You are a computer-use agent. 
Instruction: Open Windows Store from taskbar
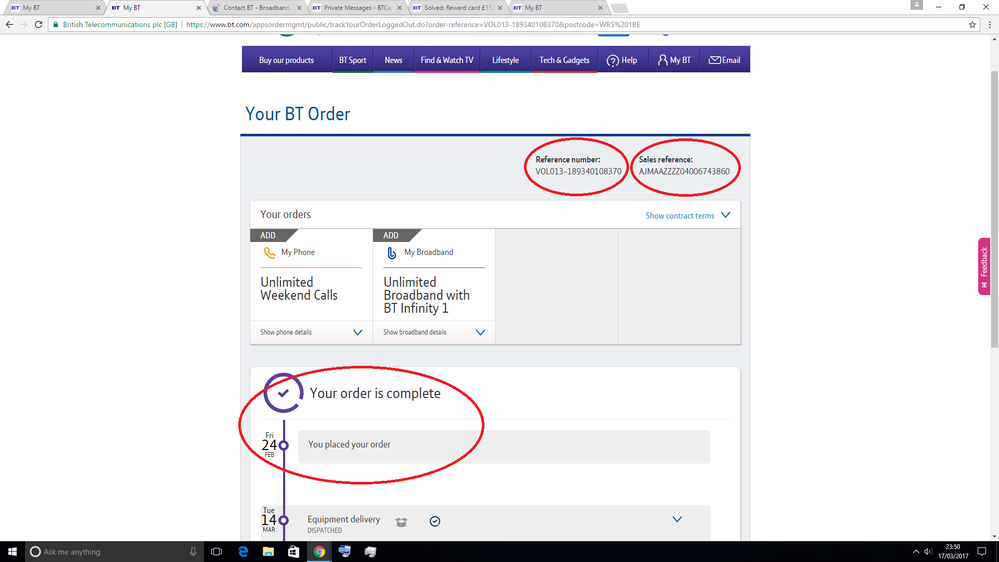point(294,552)
